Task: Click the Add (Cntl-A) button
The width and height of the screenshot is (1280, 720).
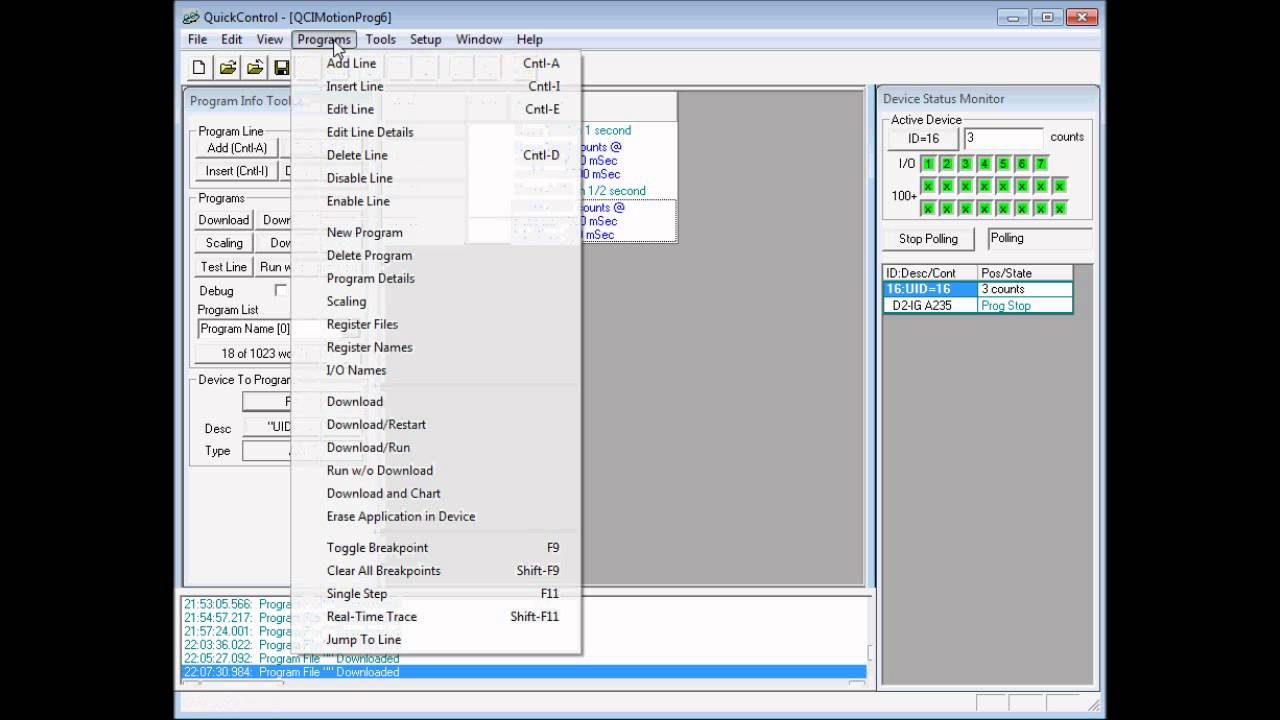Action: pyautogui.click(x=237, y=148)
